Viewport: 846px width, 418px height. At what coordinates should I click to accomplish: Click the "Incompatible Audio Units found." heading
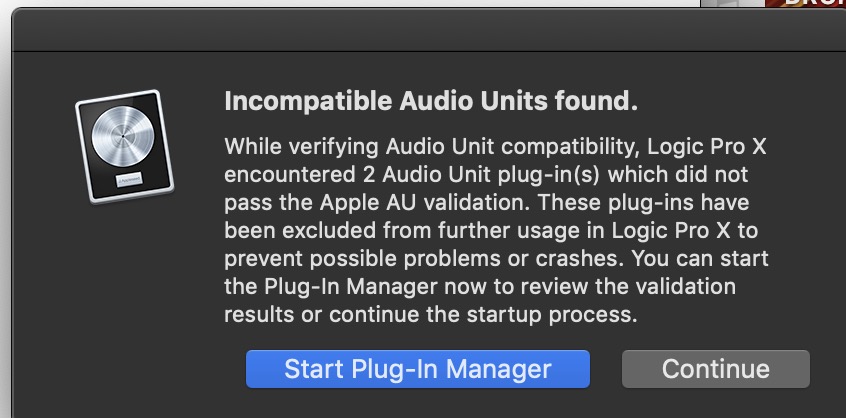point(431,101)
